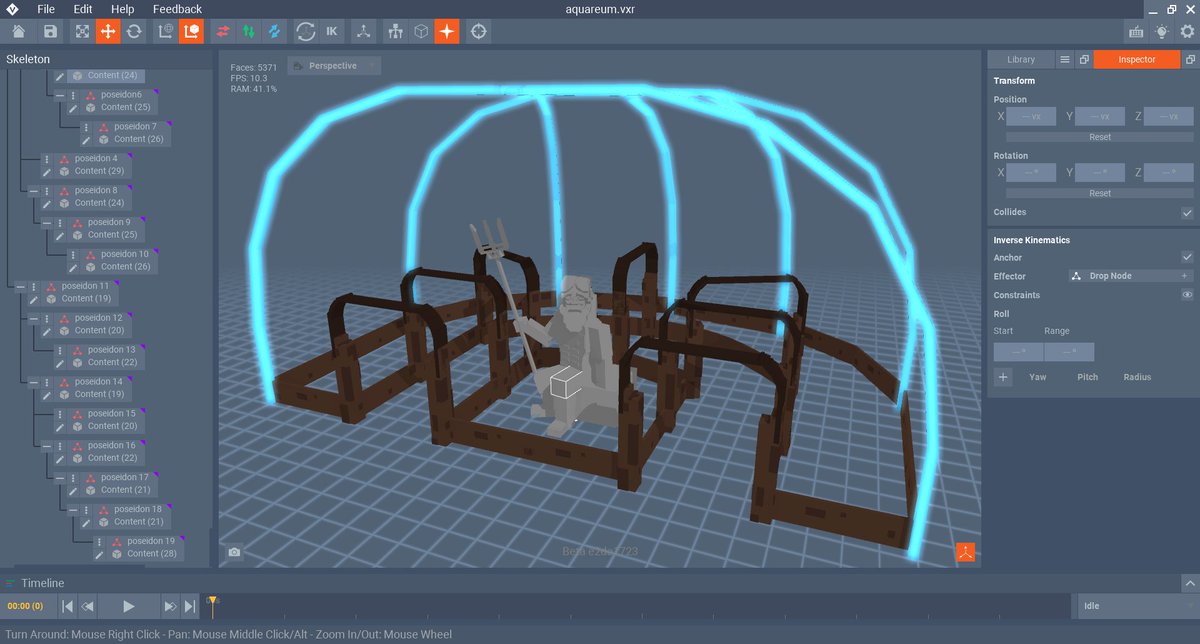Collapse the Timeline panel with the chevron

click(x=1190, y=583)
